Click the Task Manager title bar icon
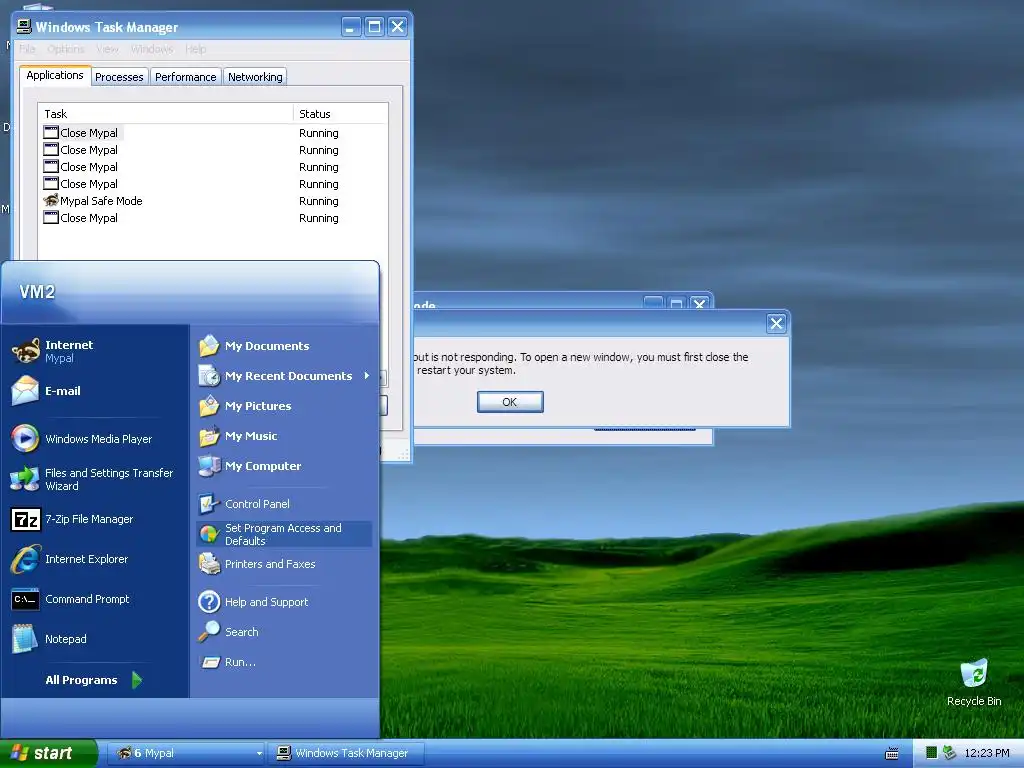 point(24,26)
